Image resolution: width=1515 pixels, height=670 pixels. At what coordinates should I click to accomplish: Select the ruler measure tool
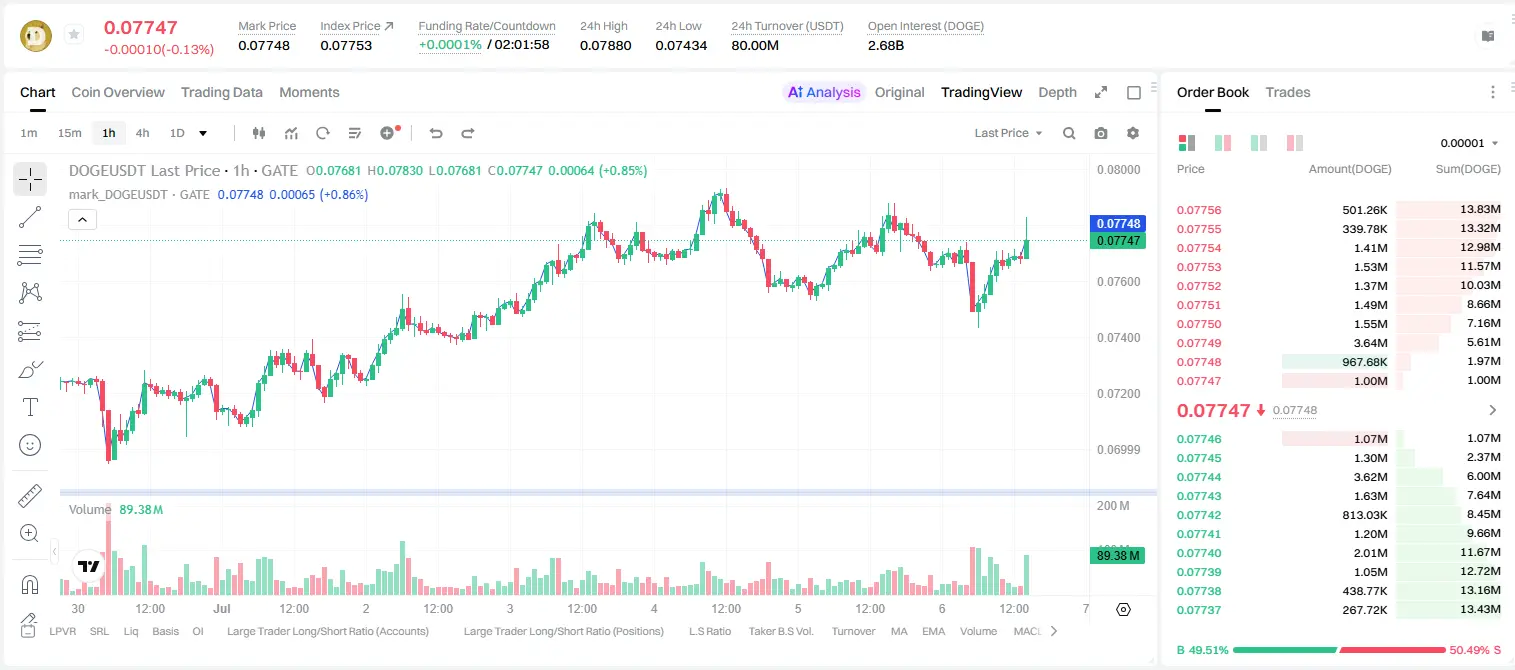30,496
